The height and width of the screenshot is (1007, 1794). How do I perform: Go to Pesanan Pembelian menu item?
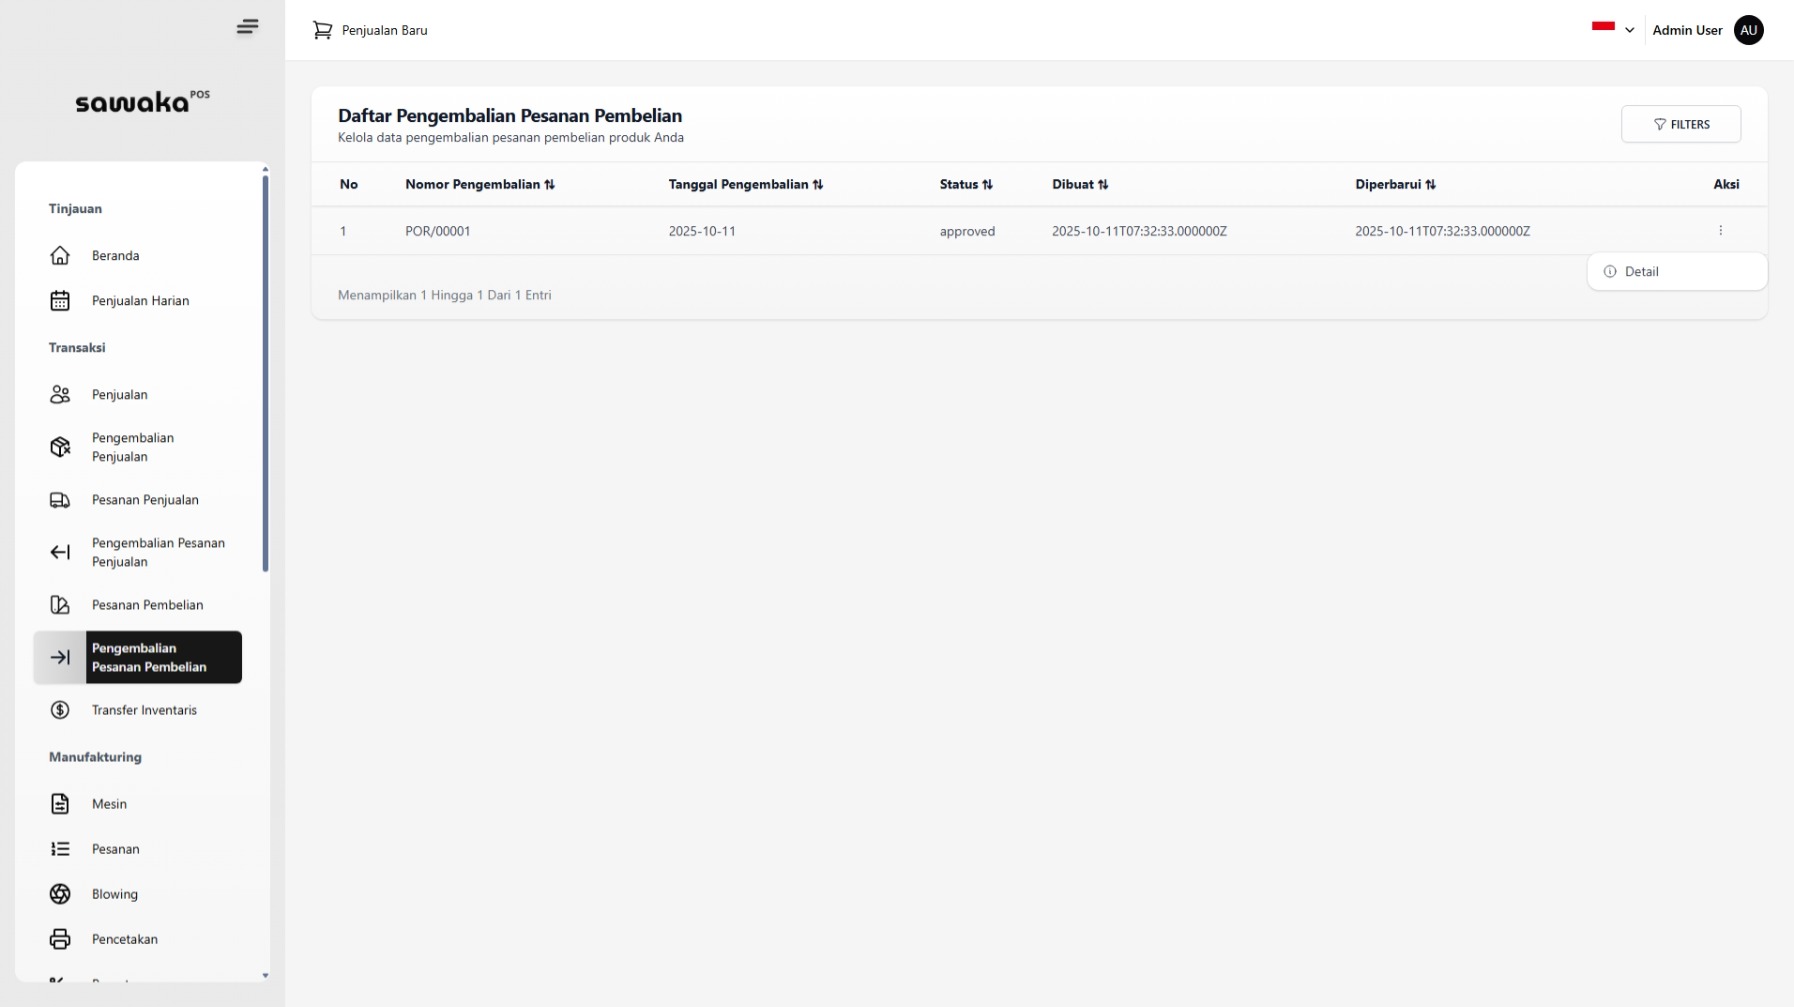(147, 605)
